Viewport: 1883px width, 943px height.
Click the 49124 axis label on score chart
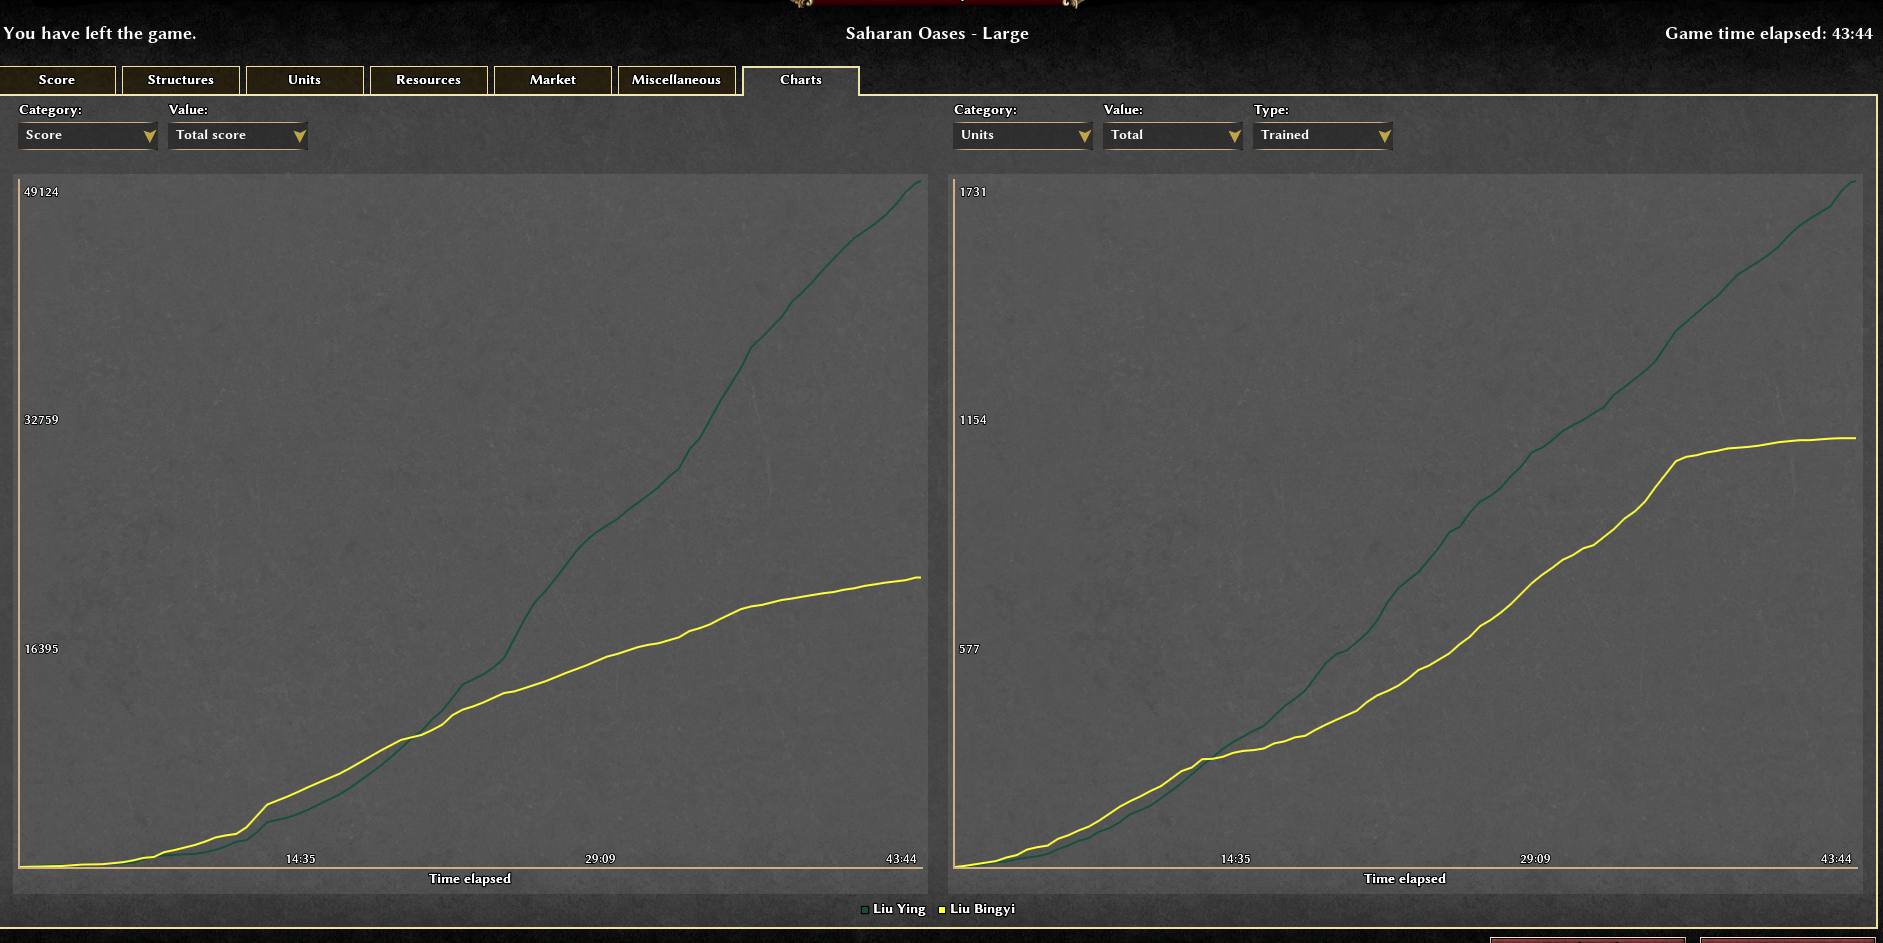click(41, 192)
